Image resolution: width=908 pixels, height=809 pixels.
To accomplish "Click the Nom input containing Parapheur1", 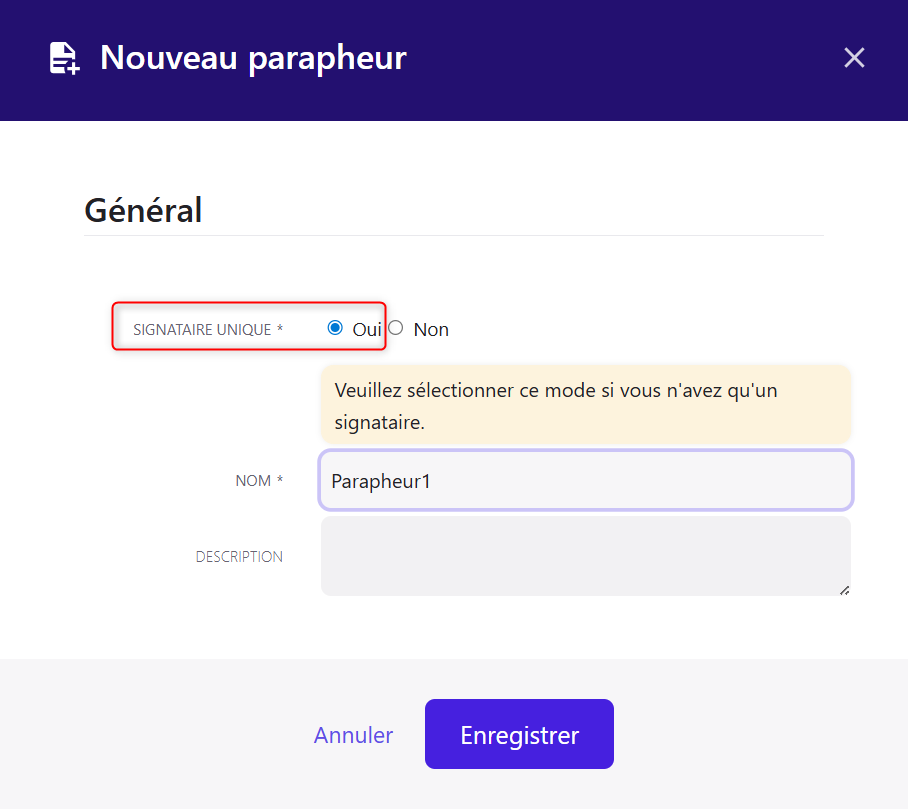I will click(586, 481).
